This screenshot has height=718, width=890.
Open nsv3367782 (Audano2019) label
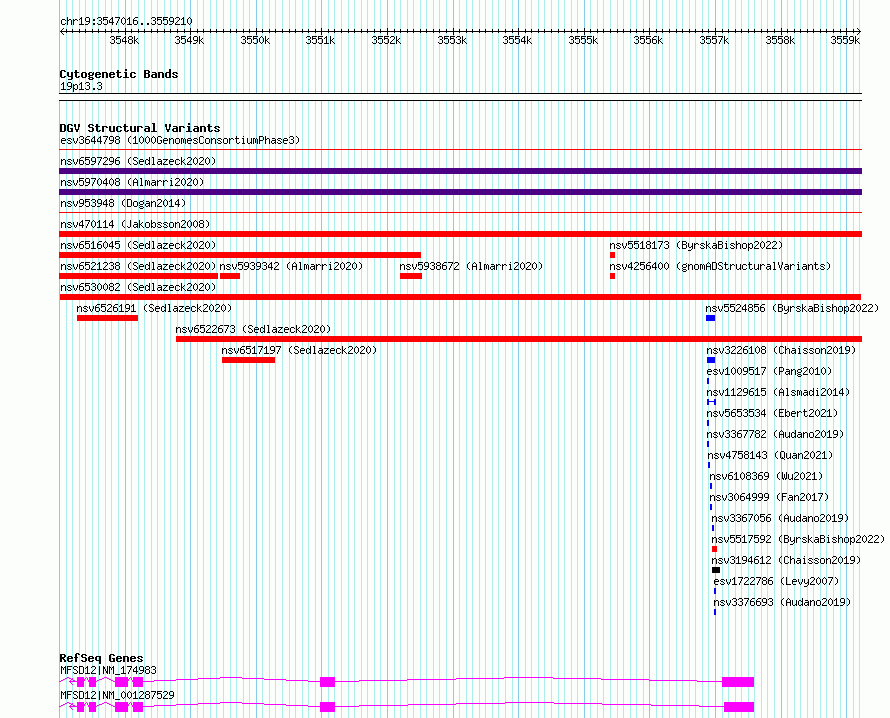click(775, 434)
